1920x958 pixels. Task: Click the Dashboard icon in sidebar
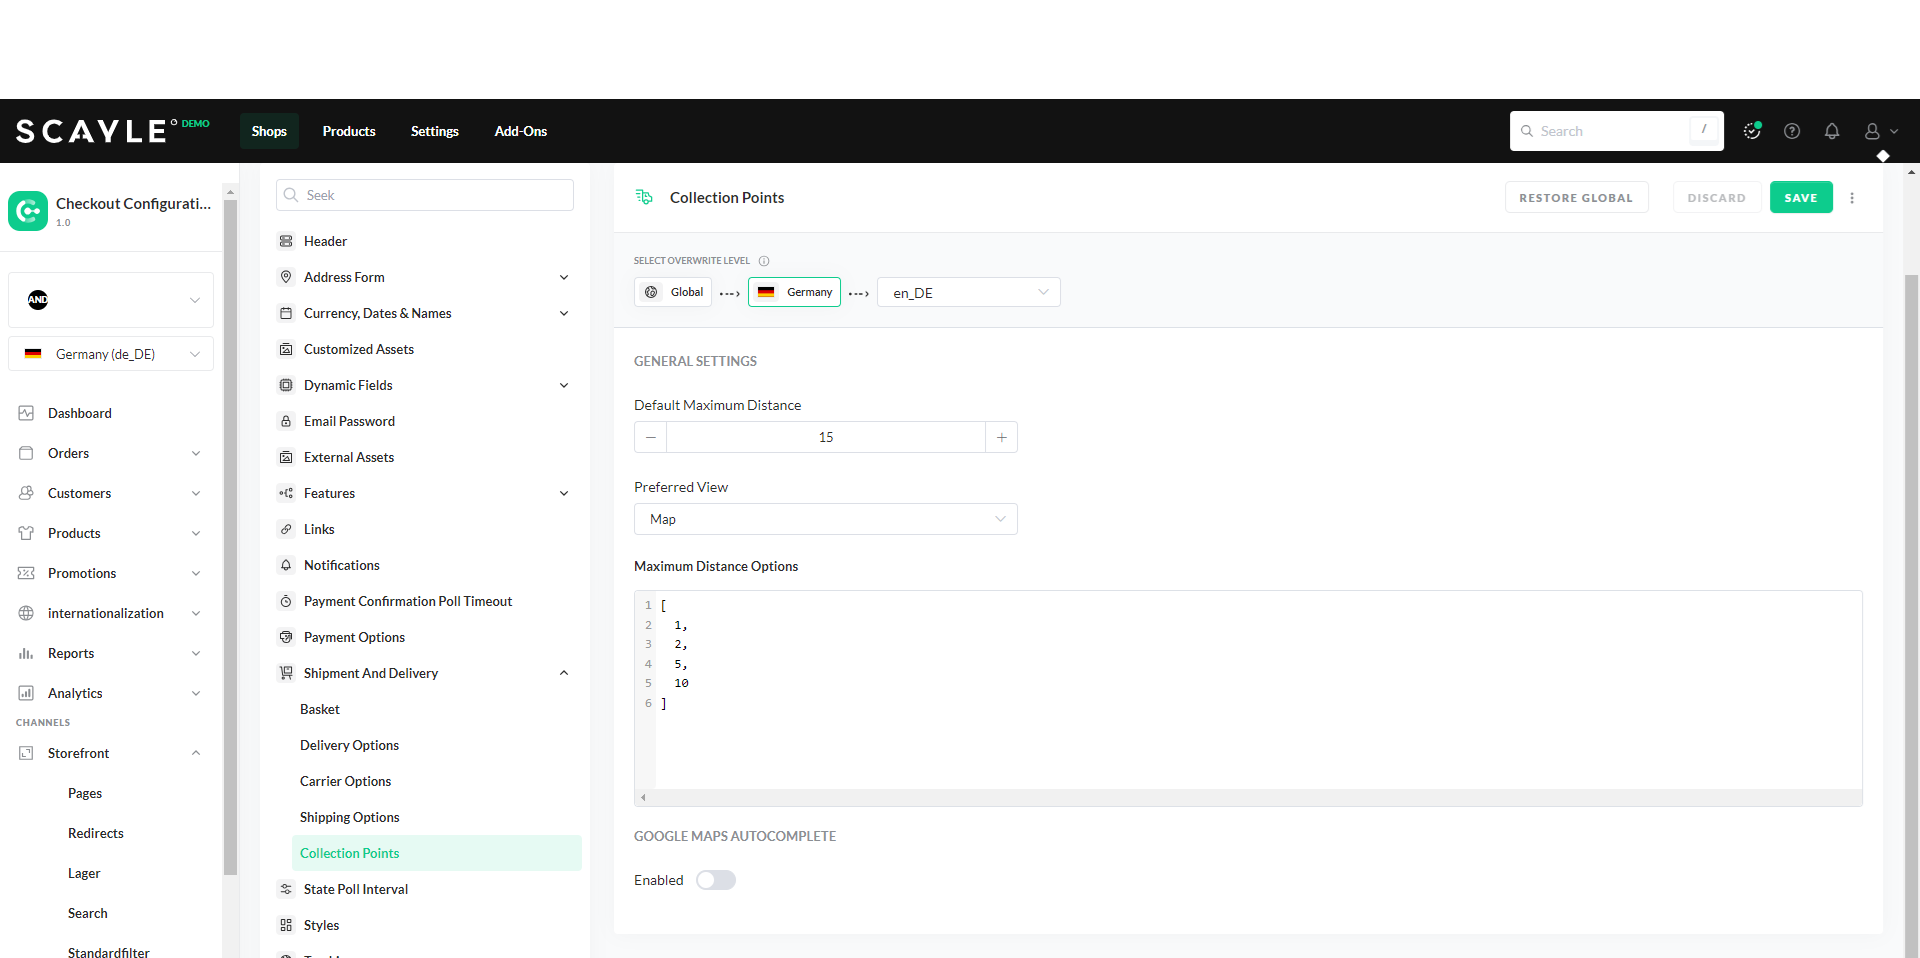(x=27, y=413)
